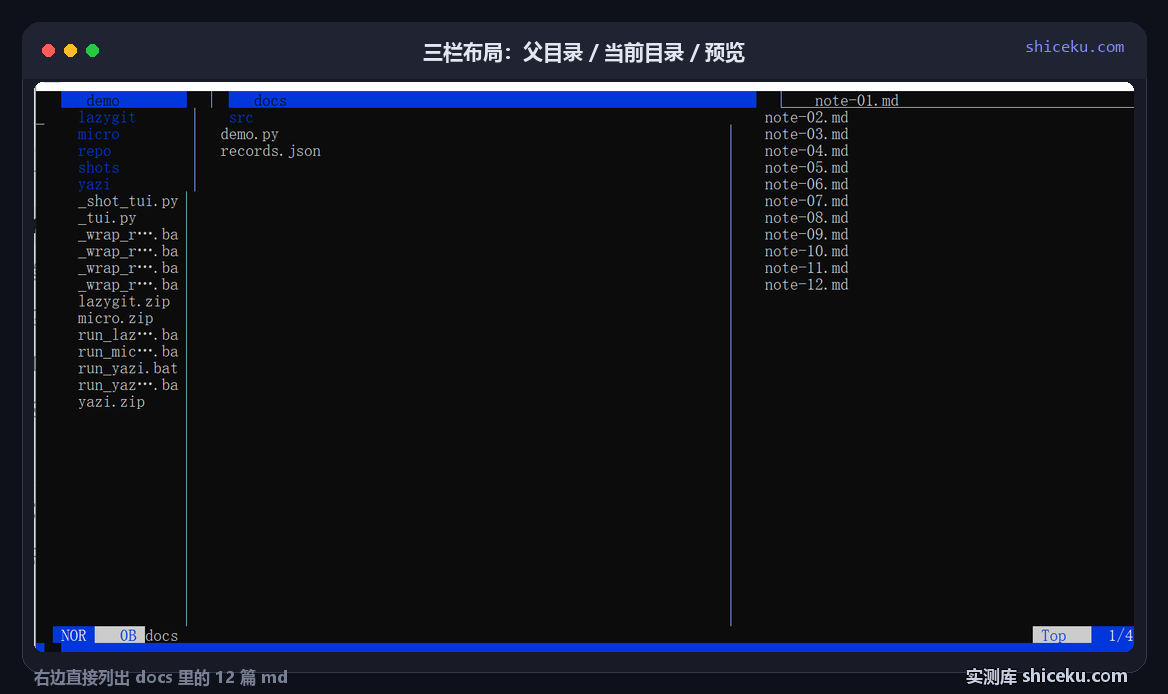Click note-09.md in preview list
The image size is (1168, 694).
coord(806,235)
